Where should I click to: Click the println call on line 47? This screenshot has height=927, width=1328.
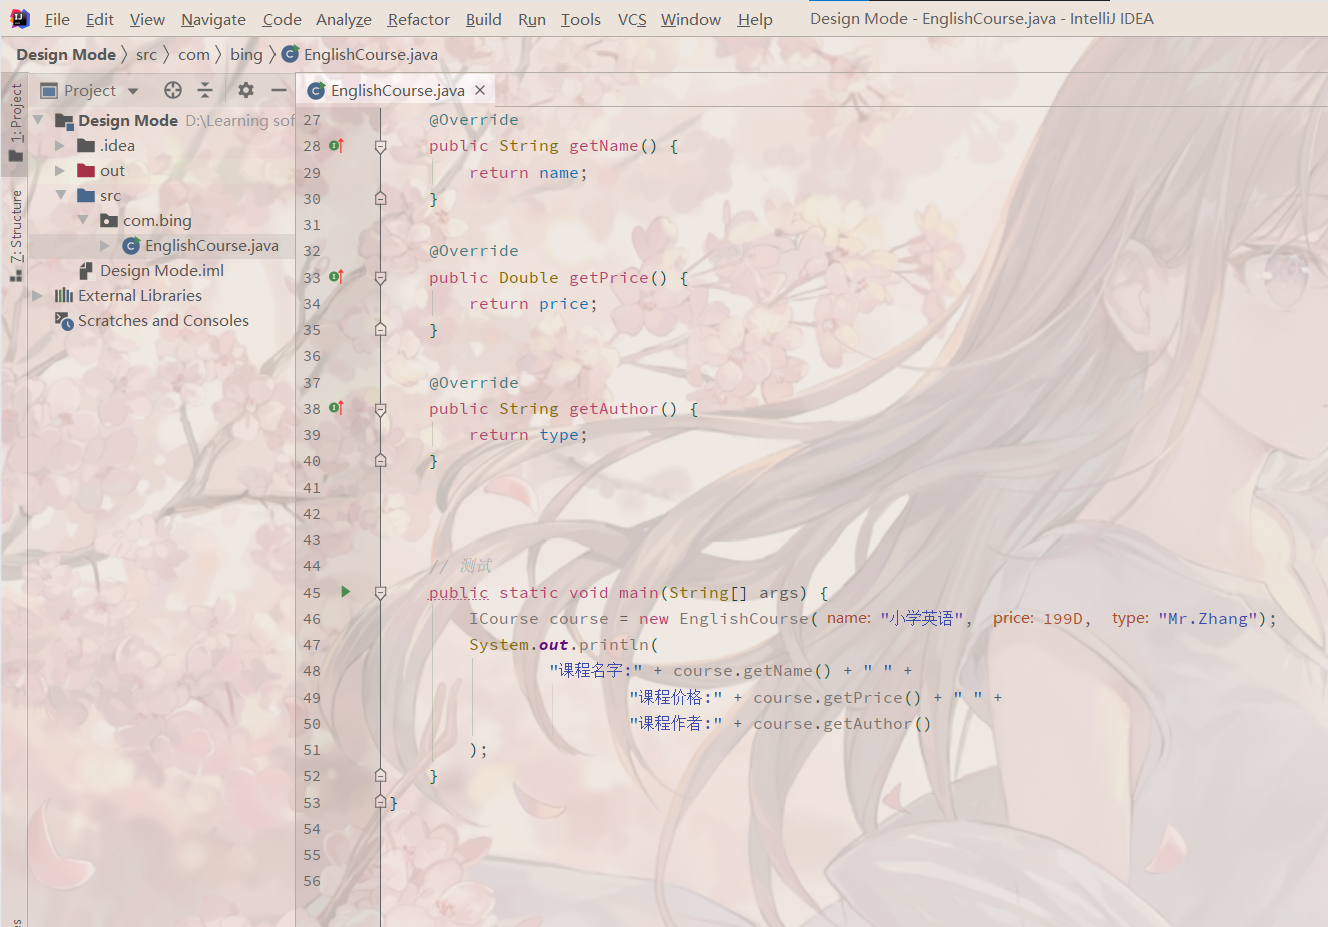614,645
